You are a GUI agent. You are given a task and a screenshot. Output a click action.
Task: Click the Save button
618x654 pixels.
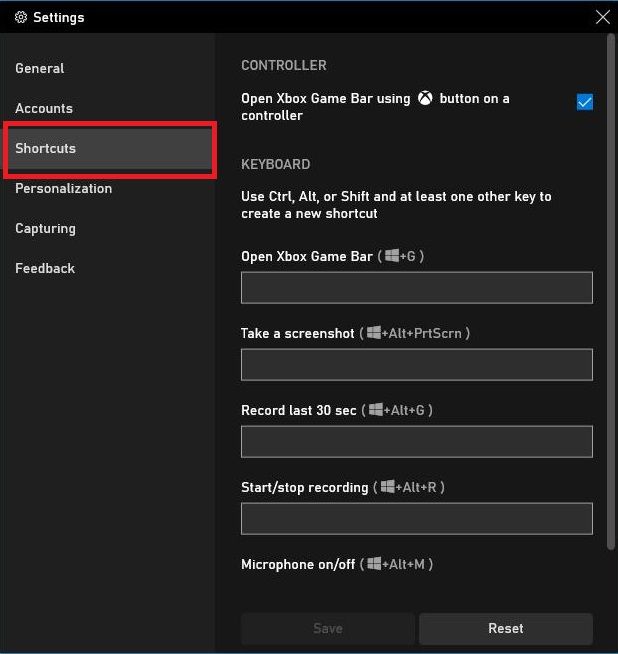[x=327, y=628]
